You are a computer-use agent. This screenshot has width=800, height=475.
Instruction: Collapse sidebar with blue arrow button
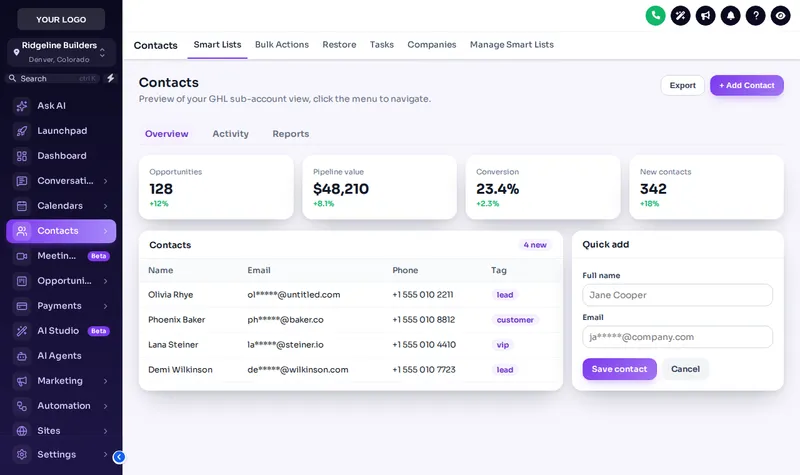tap(119, 457)
